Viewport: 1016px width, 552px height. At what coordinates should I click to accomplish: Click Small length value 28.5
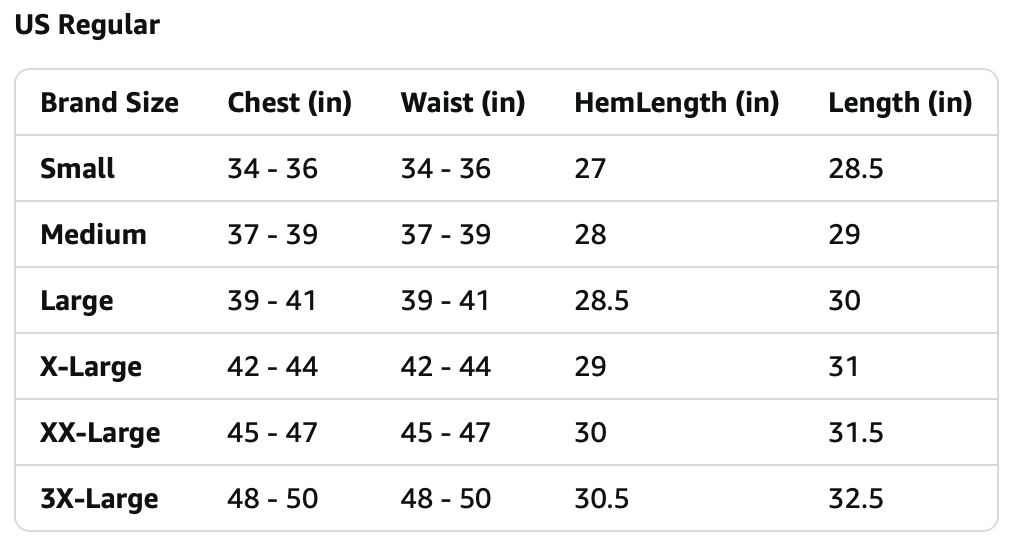pos(855,169)
